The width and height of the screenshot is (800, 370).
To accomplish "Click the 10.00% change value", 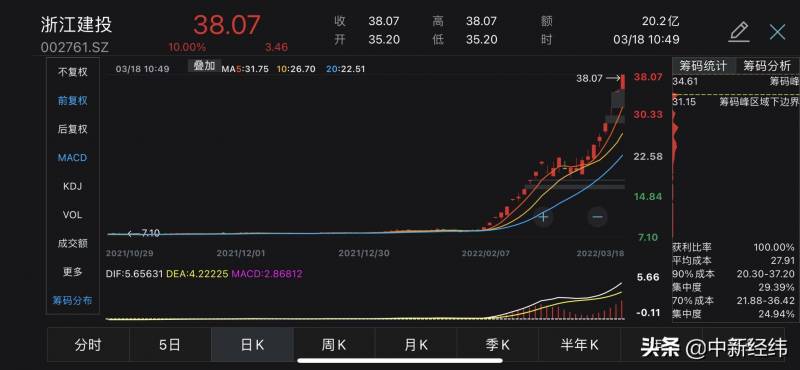I will click(x=187, y=47).
